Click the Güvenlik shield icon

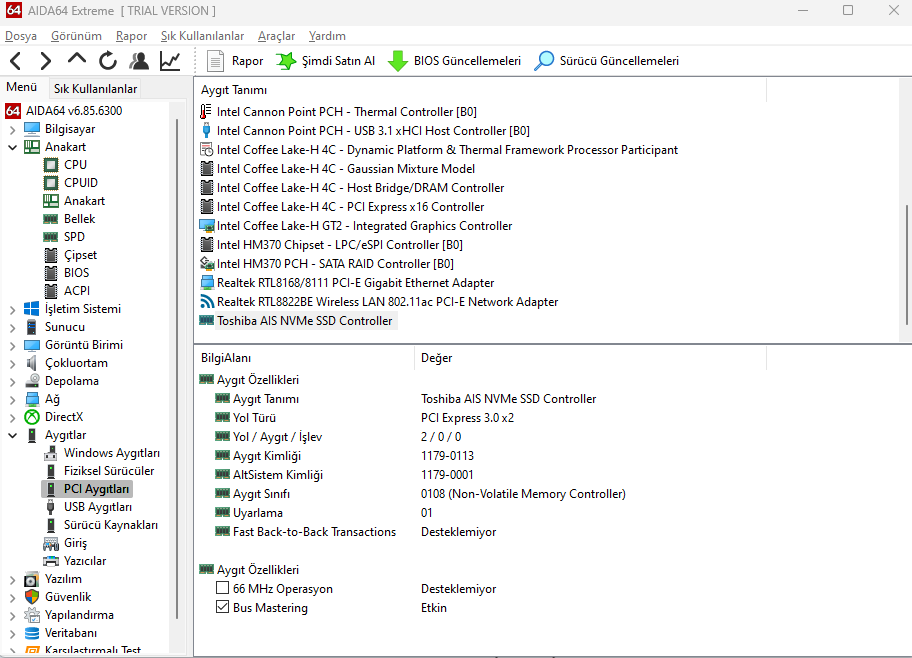pos(32,597)
